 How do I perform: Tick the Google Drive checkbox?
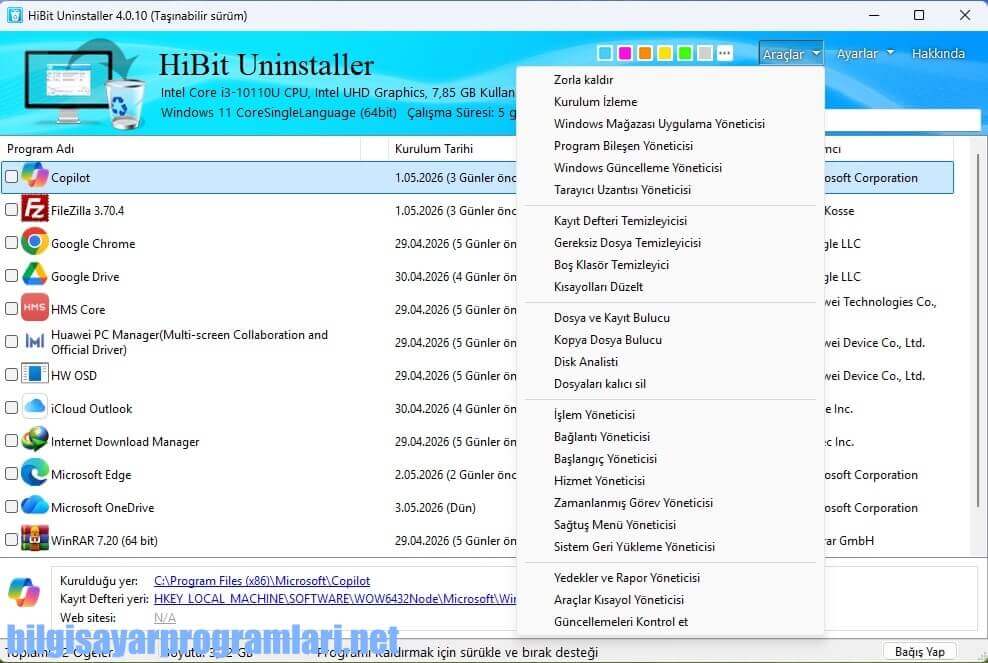[11, 276]
